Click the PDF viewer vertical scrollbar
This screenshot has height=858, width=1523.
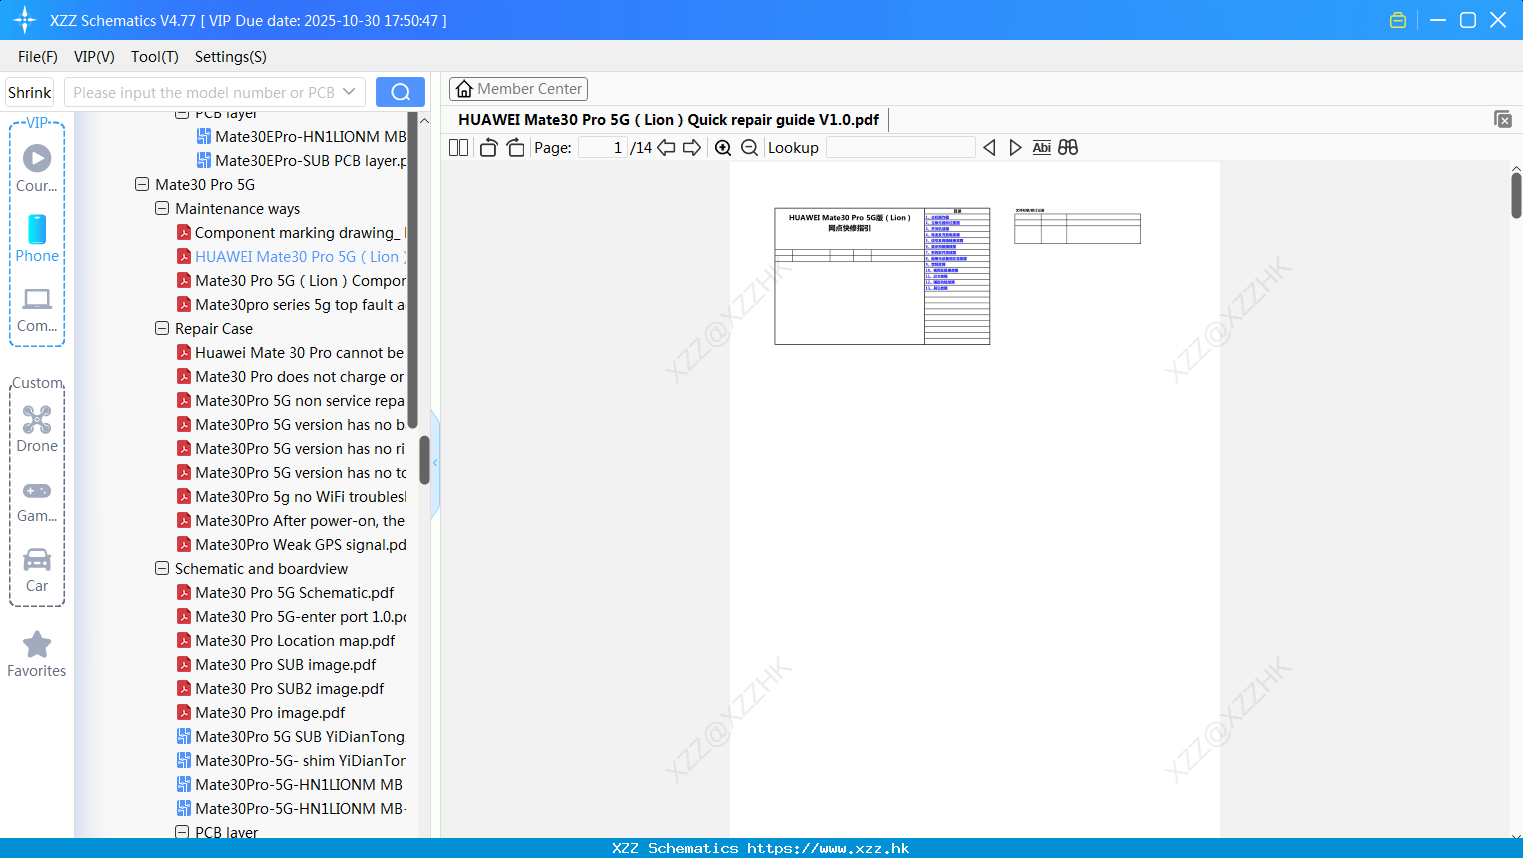click(x=1516, y=195)
